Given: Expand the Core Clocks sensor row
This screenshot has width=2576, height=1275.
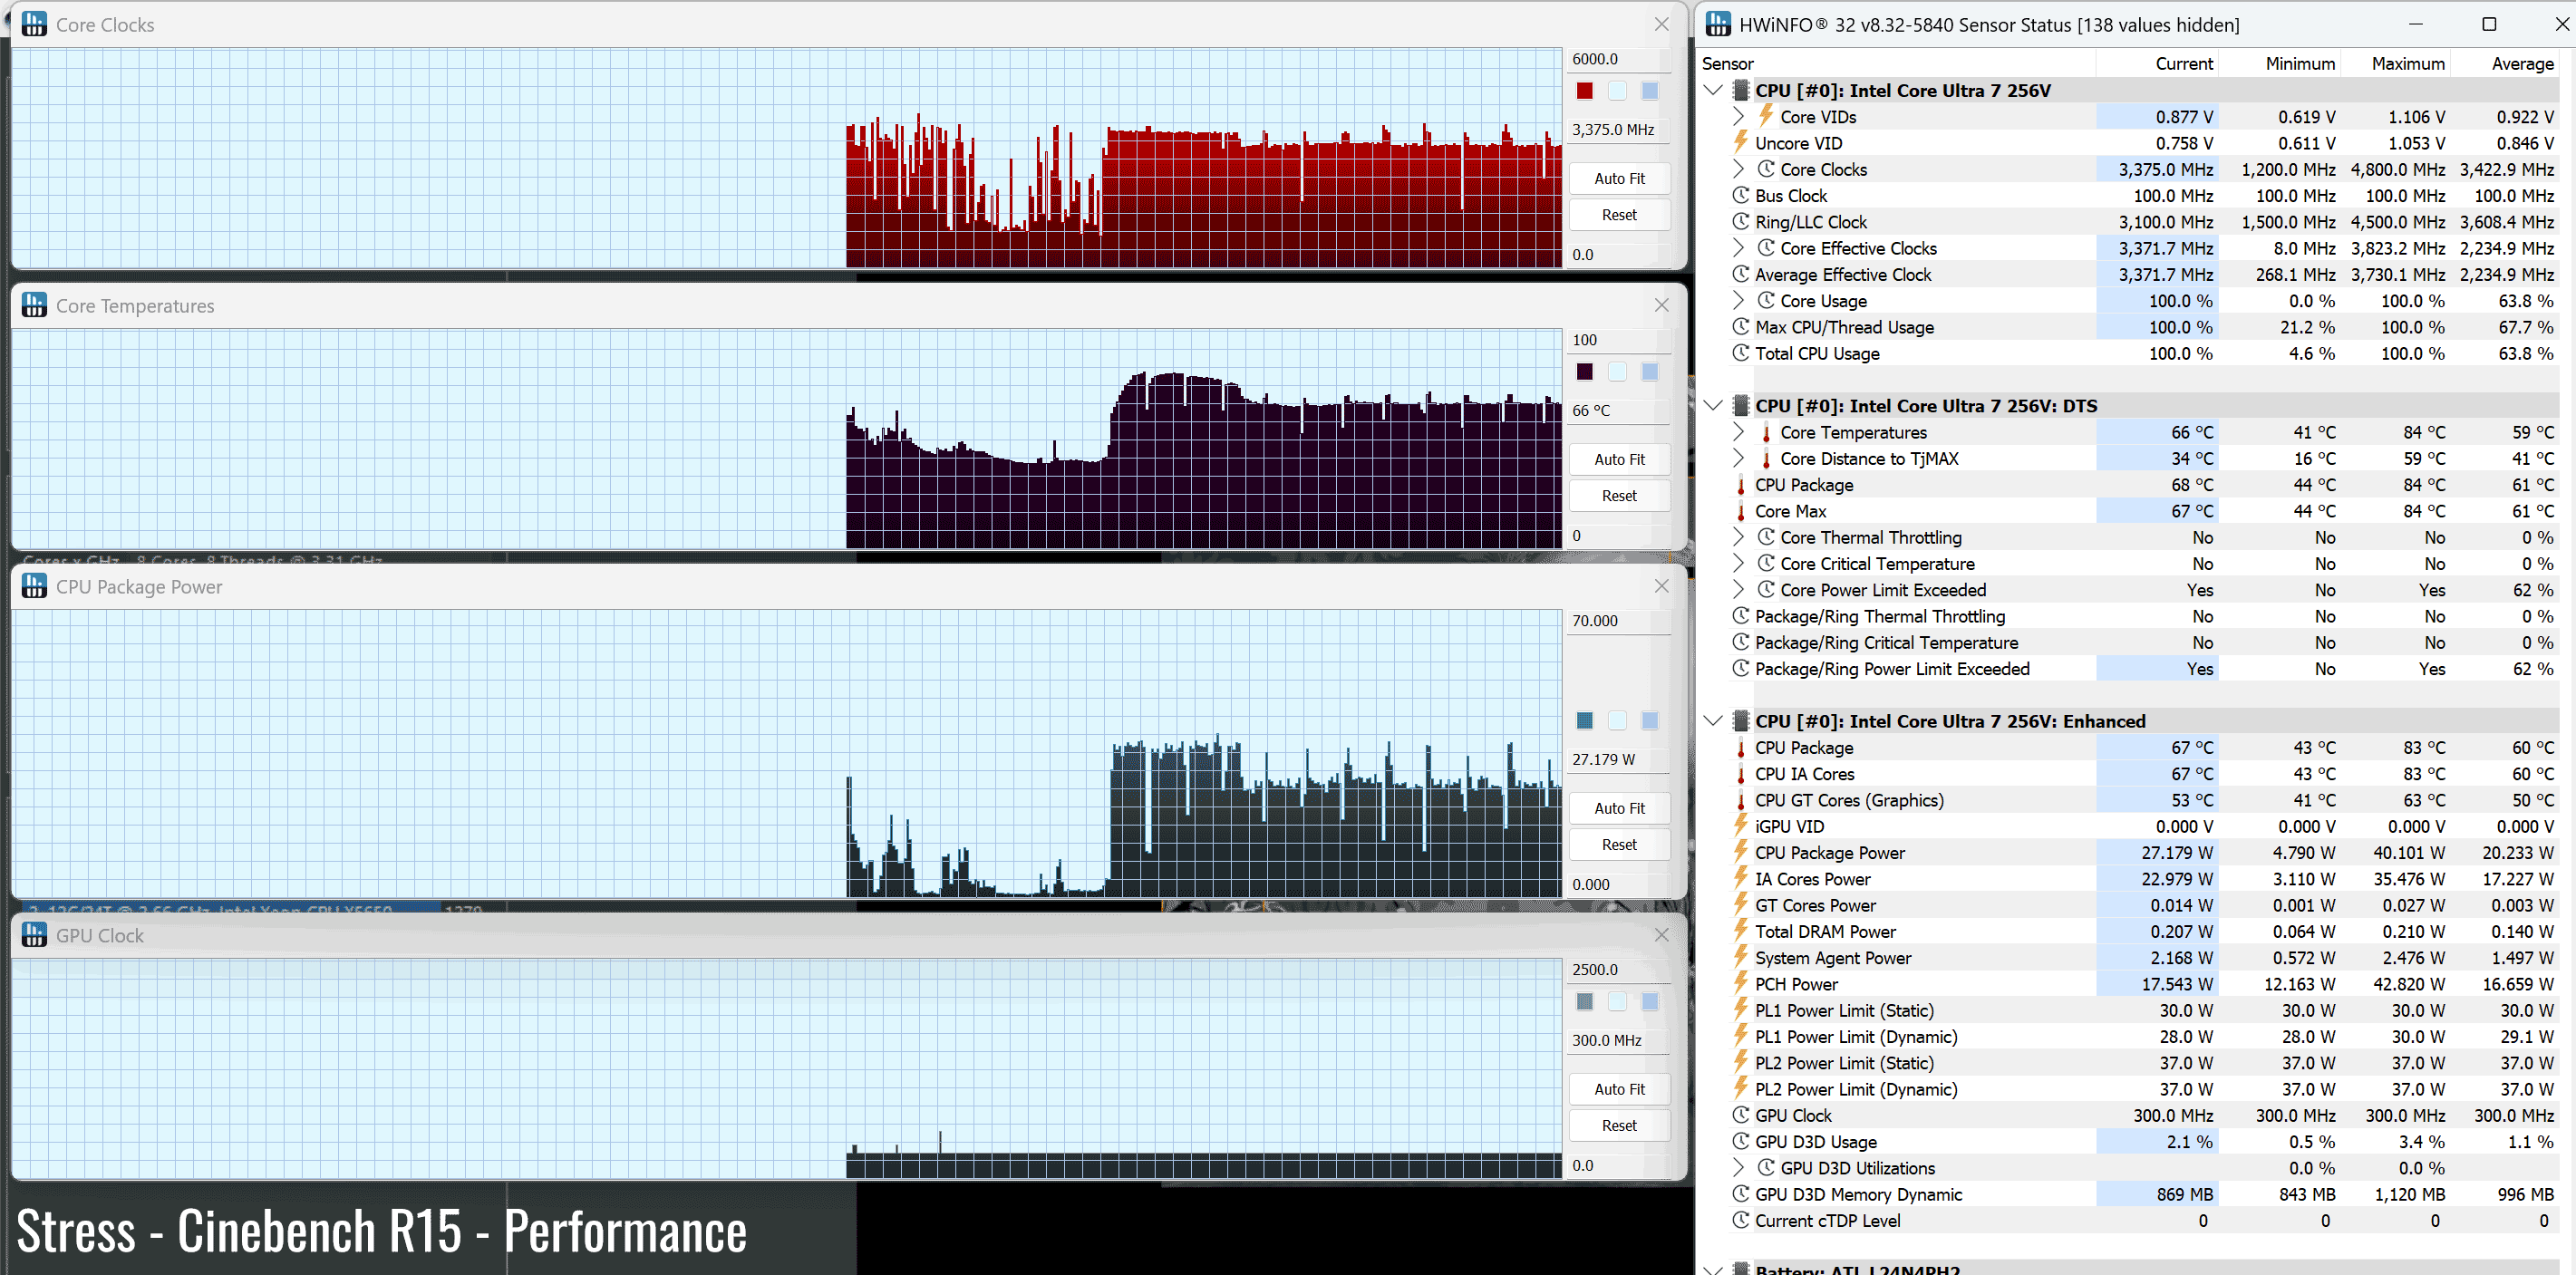Looking at the screenshot, I should 1739,169.
